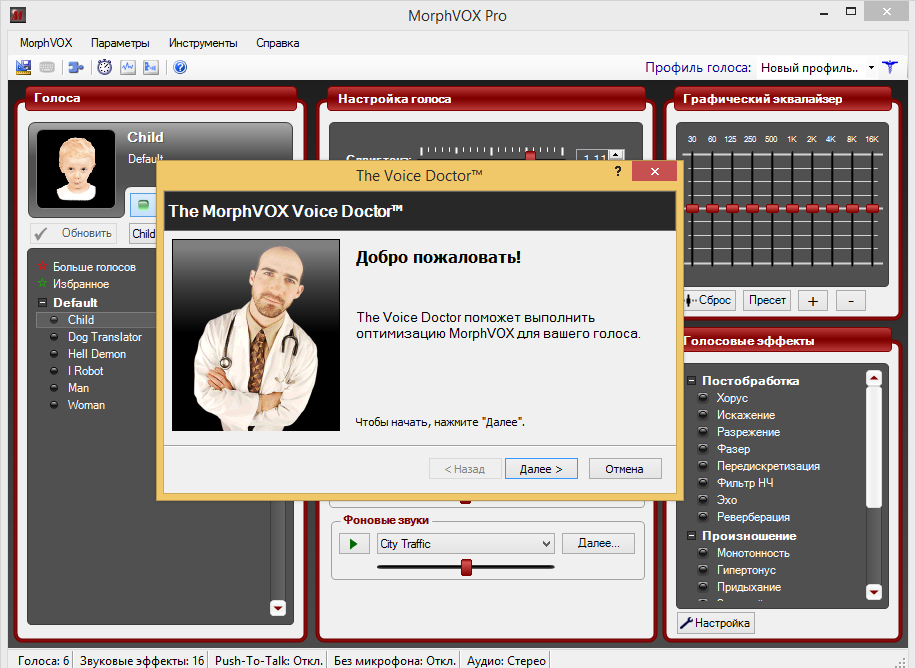Toggle the Гипертонус effect
The height and width of the screenshot is (668, 916).
pyautogui.click(x=703, y=570)
